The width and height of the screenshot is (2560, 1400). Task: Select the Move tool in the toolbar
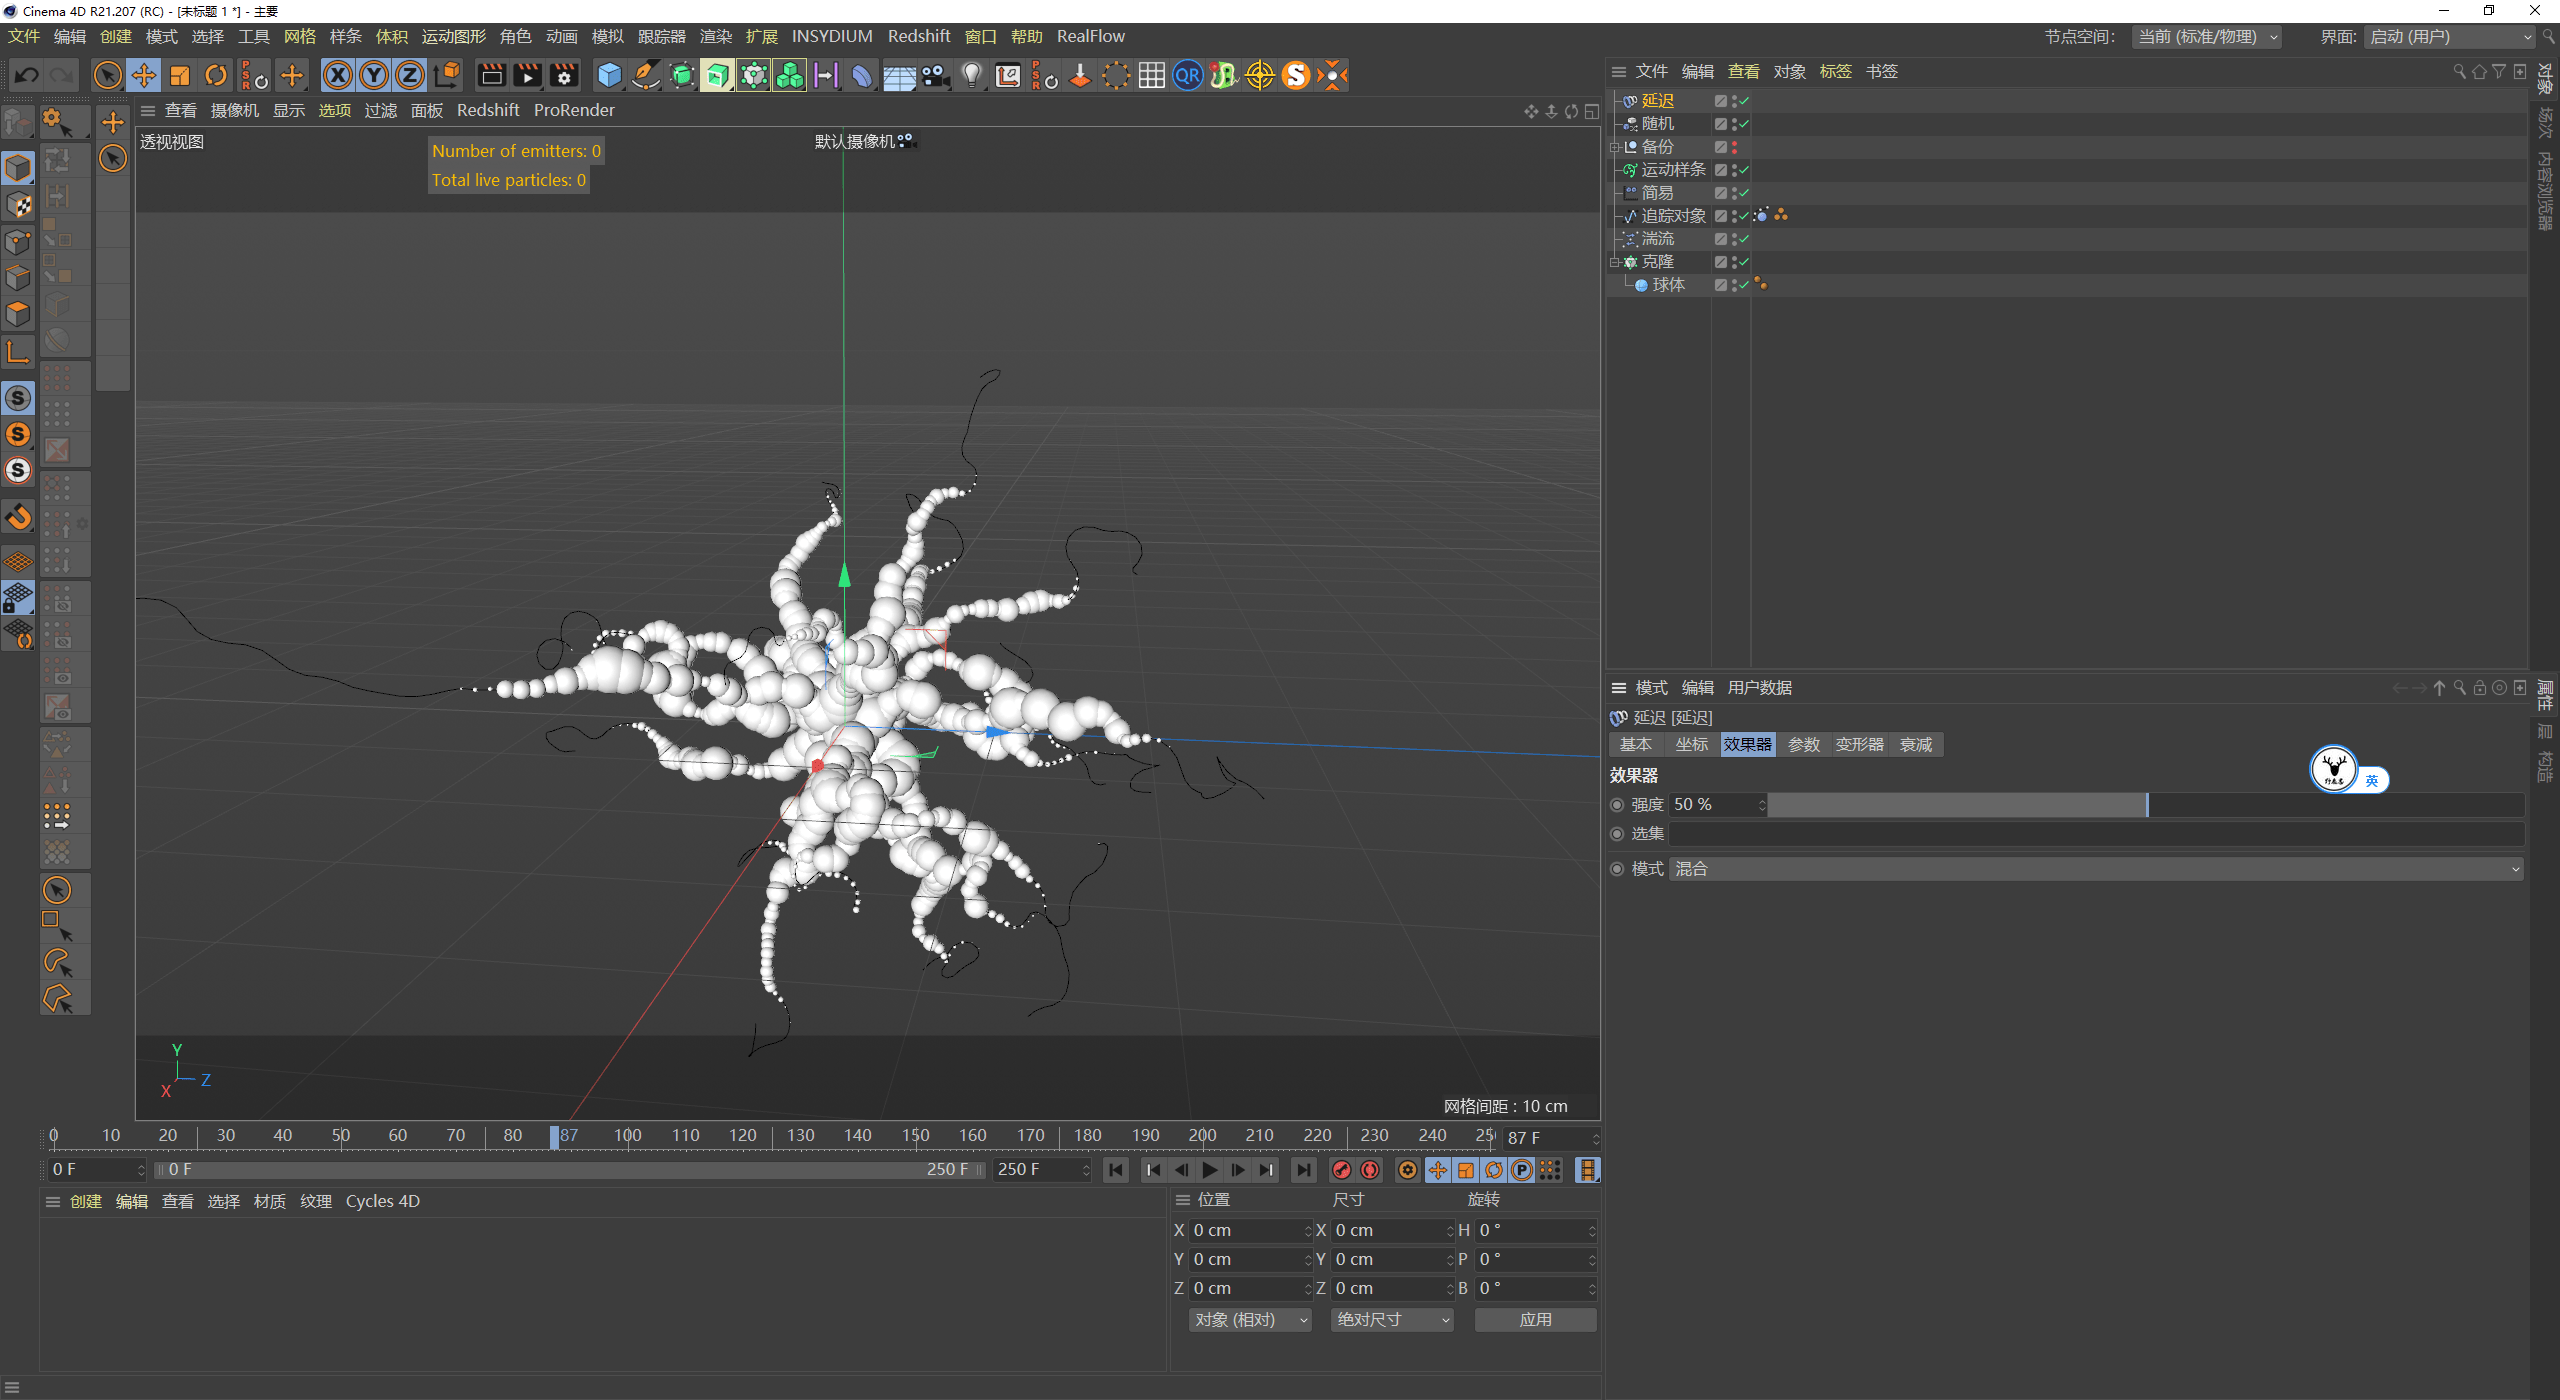click(x=143, y=75)
